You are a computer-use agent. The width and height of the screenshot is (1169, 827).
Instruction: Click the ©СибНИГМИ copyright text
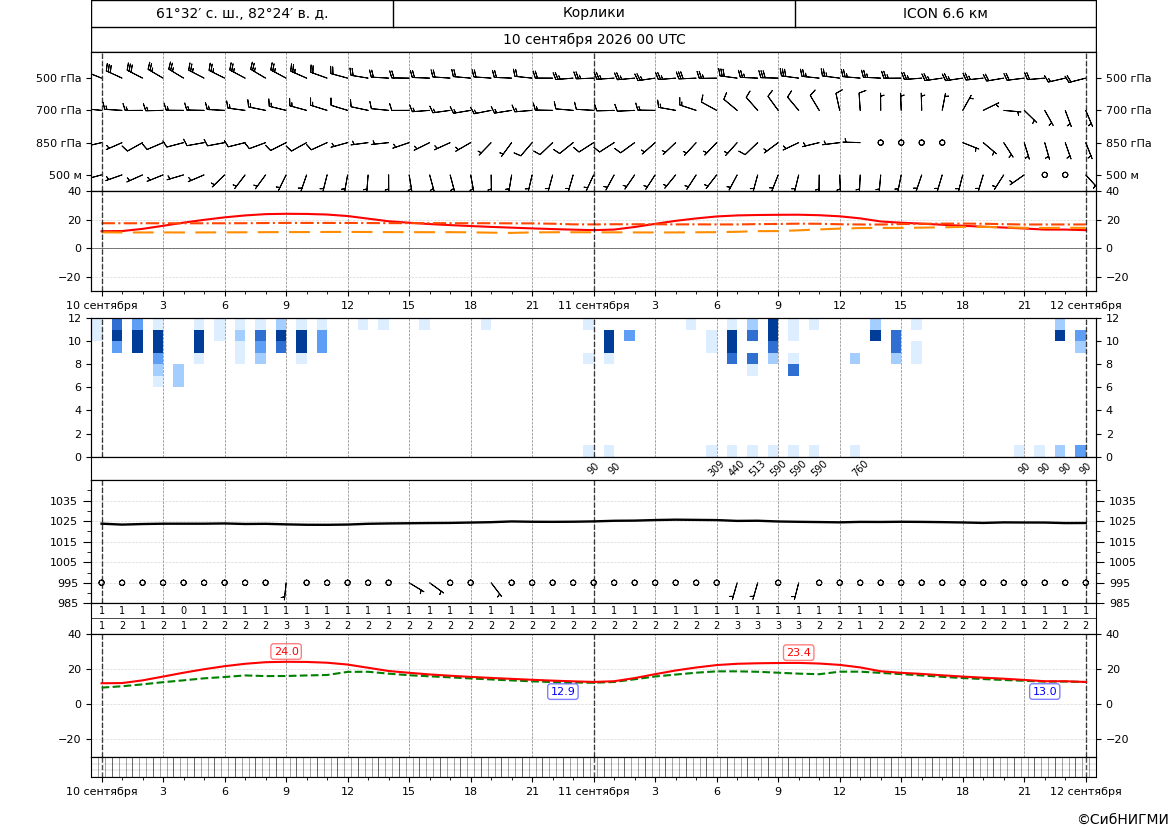click(1123, 819)
